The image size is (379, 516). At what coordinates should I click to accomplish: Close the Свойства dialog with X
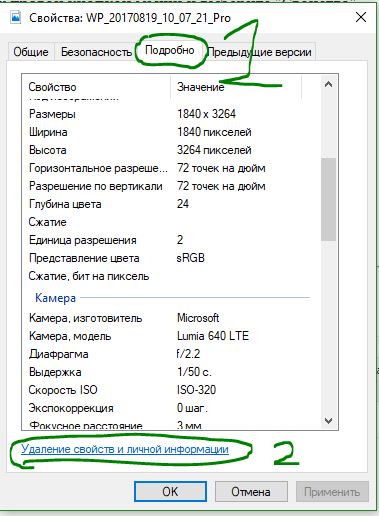[x=361, y=17]
